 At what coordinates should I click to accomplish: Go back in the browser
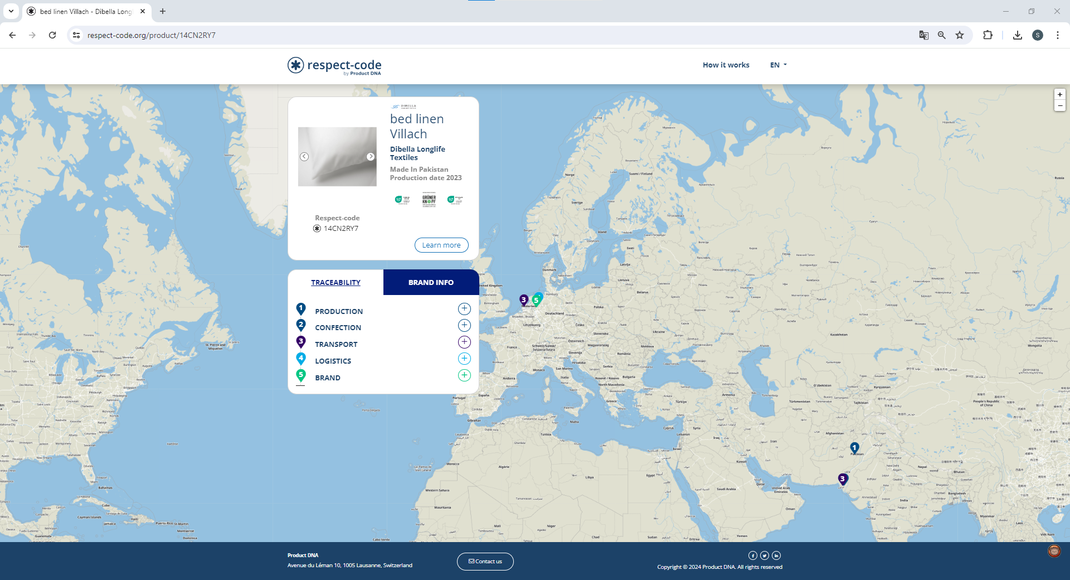coord(12,35)
